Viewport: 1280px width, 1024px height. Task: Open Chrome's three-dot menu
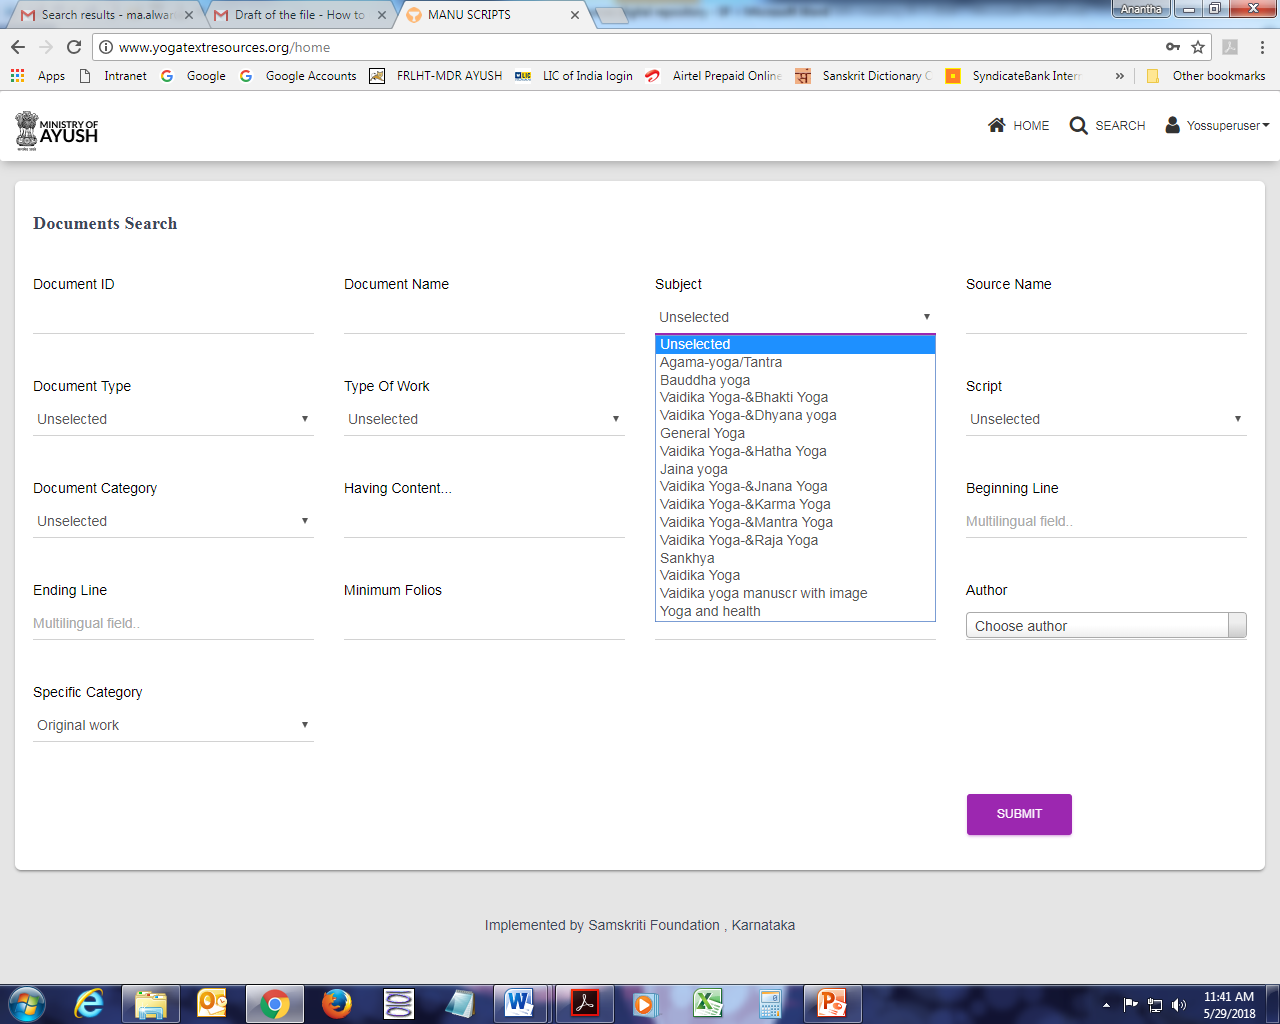click(1262, 47)
